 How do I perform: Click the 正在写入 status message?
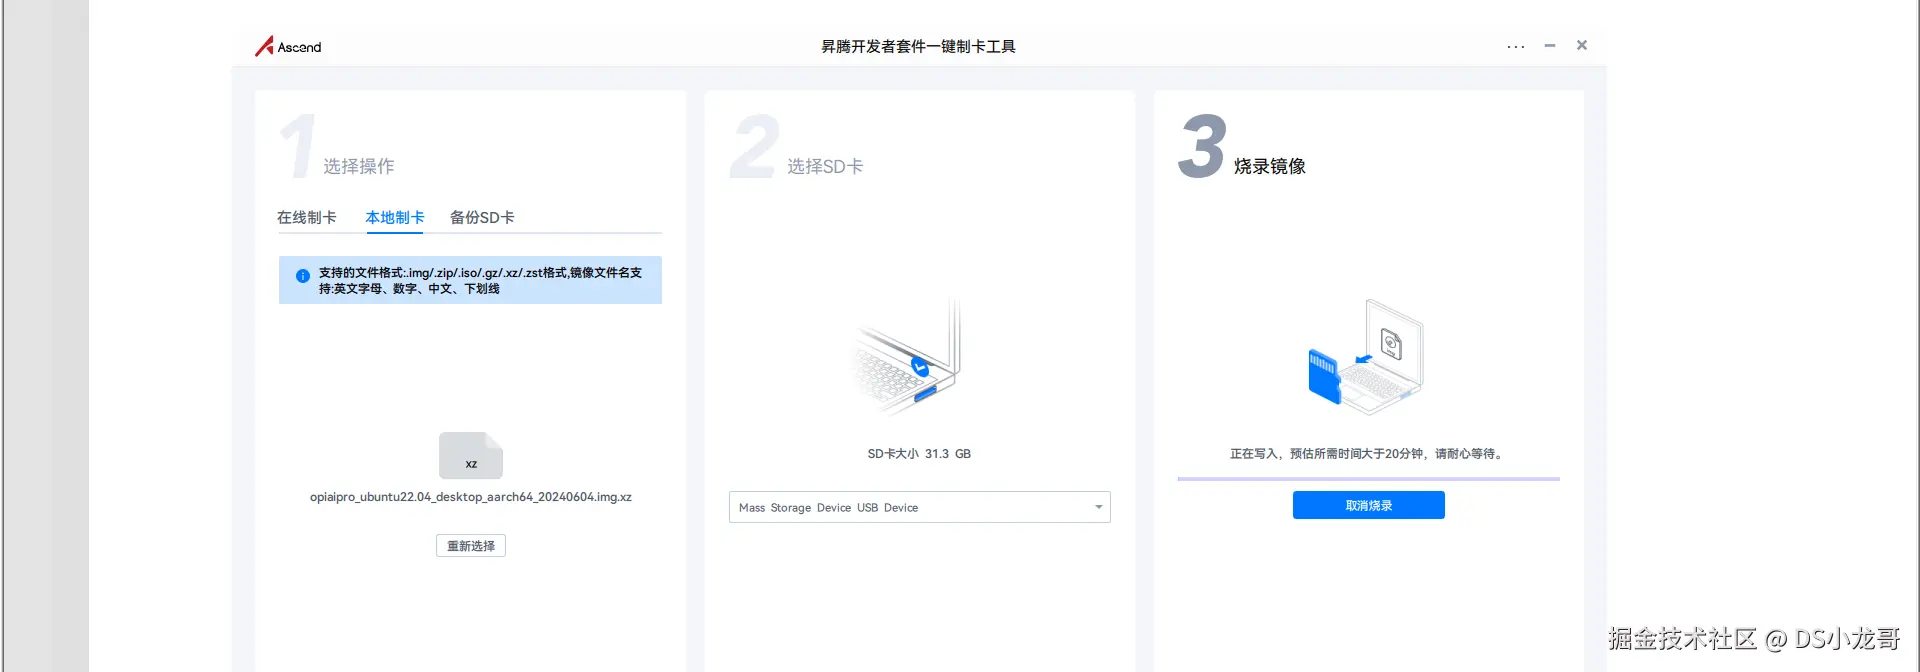coord(1368,454)
